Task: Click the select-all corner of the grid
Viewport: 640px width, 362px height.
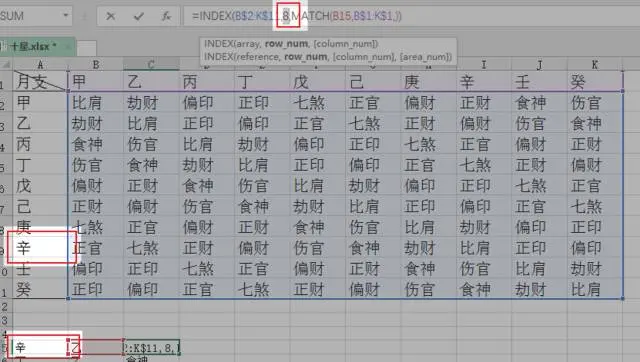Action: [7, 64]
